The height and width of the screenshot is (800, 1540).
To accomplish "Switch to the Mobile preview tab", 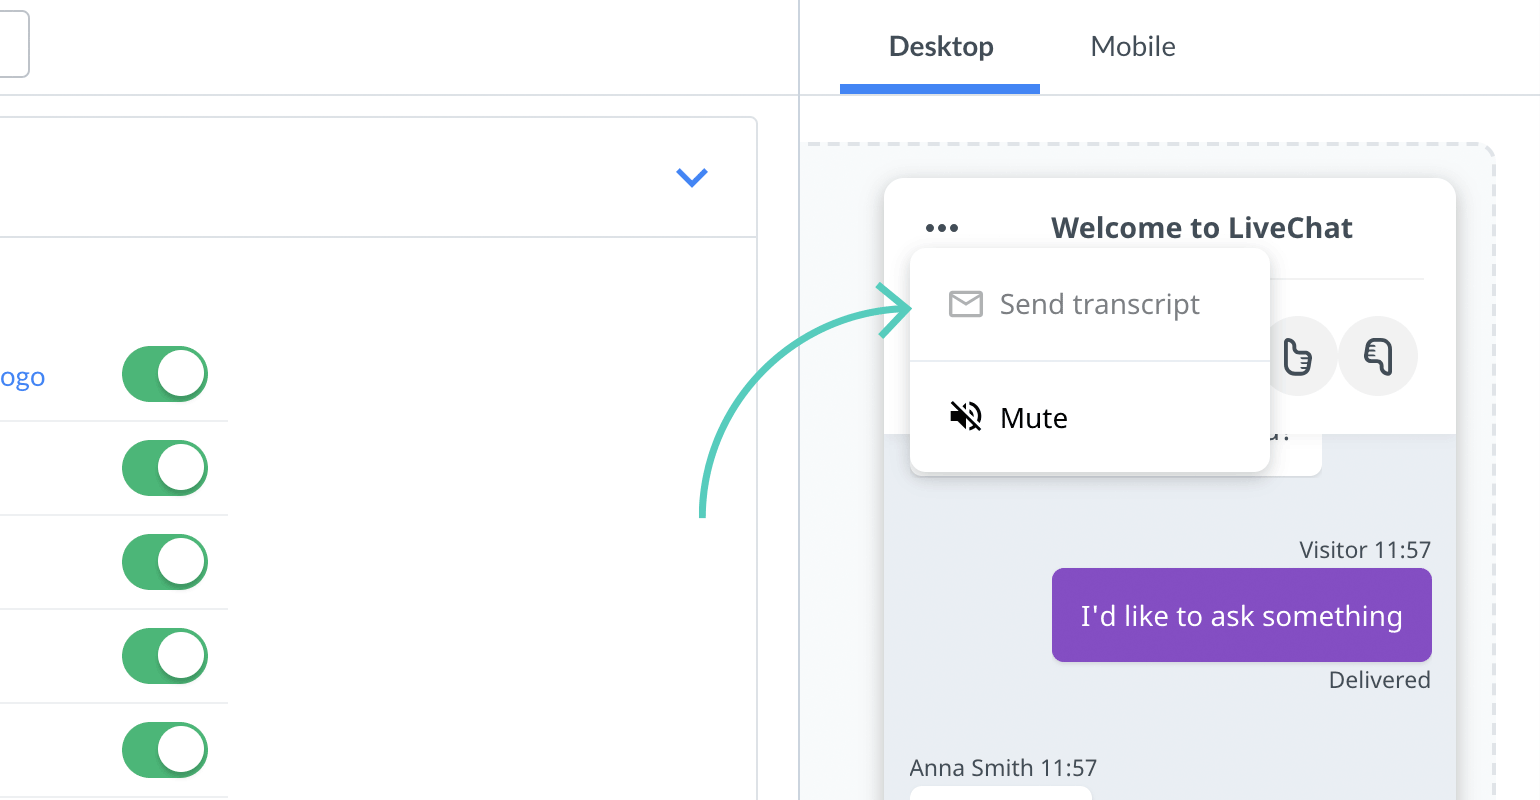I will (1132, 46).
